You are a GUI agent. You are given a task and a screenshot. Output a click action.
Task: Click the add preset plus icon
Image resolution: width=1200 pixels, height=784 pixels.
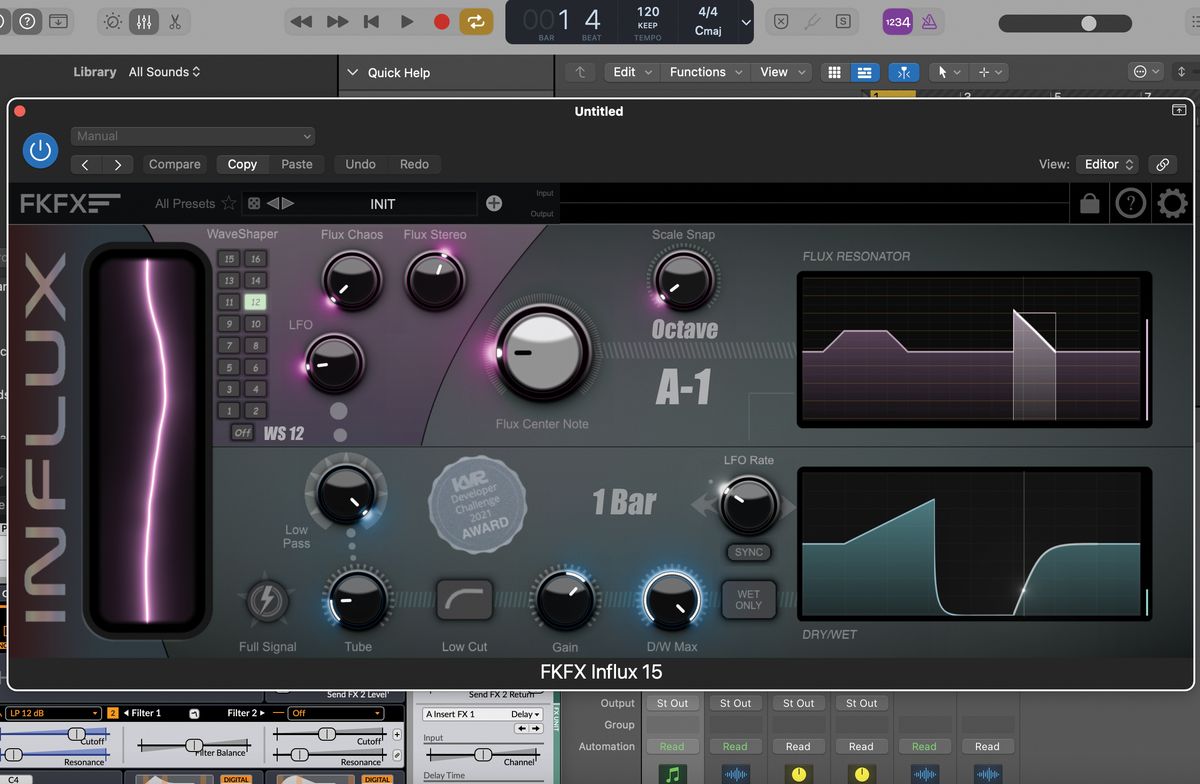(494, 203)
